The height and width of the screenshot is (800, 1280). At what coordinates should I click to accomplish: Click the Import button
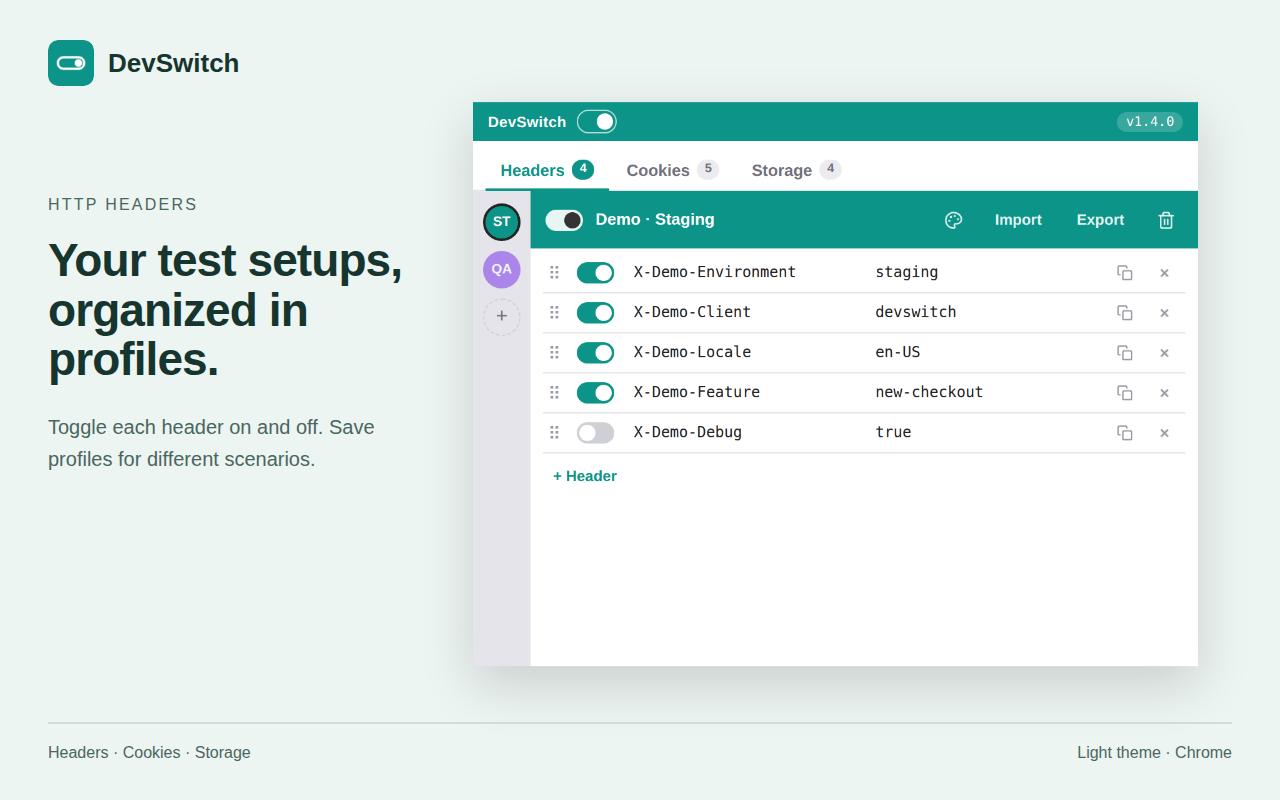pyautogui.click(x=1018, y=220)
